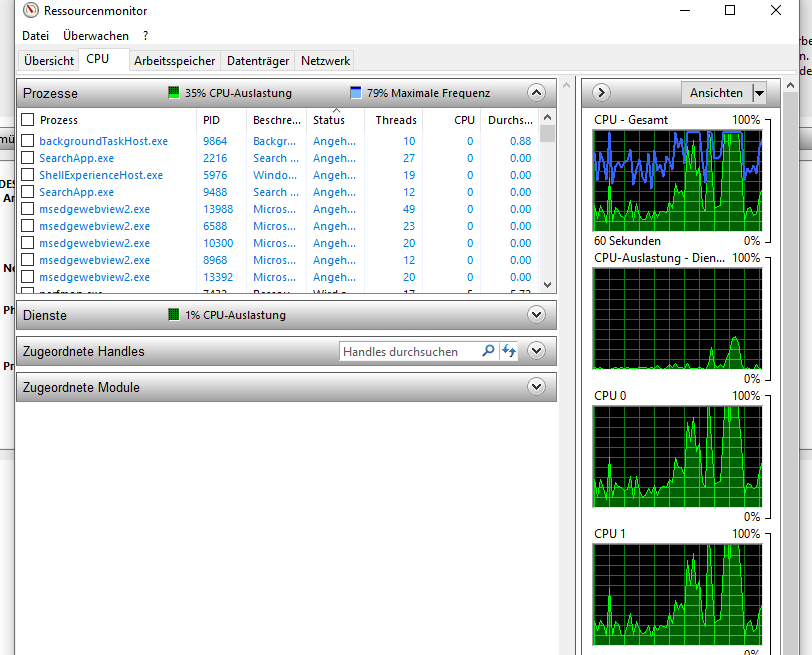812x655 pixels.
Task: Select the ShellExperienceHost.exe process name
Action: click(101, 175)
